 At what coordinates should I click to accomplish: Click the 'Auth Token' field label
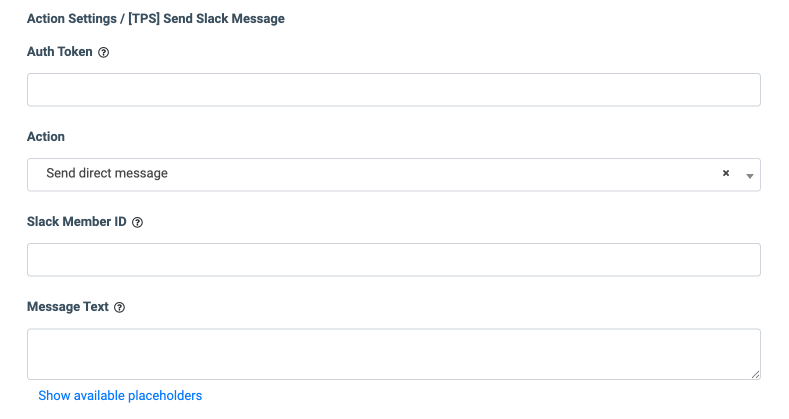60,52
